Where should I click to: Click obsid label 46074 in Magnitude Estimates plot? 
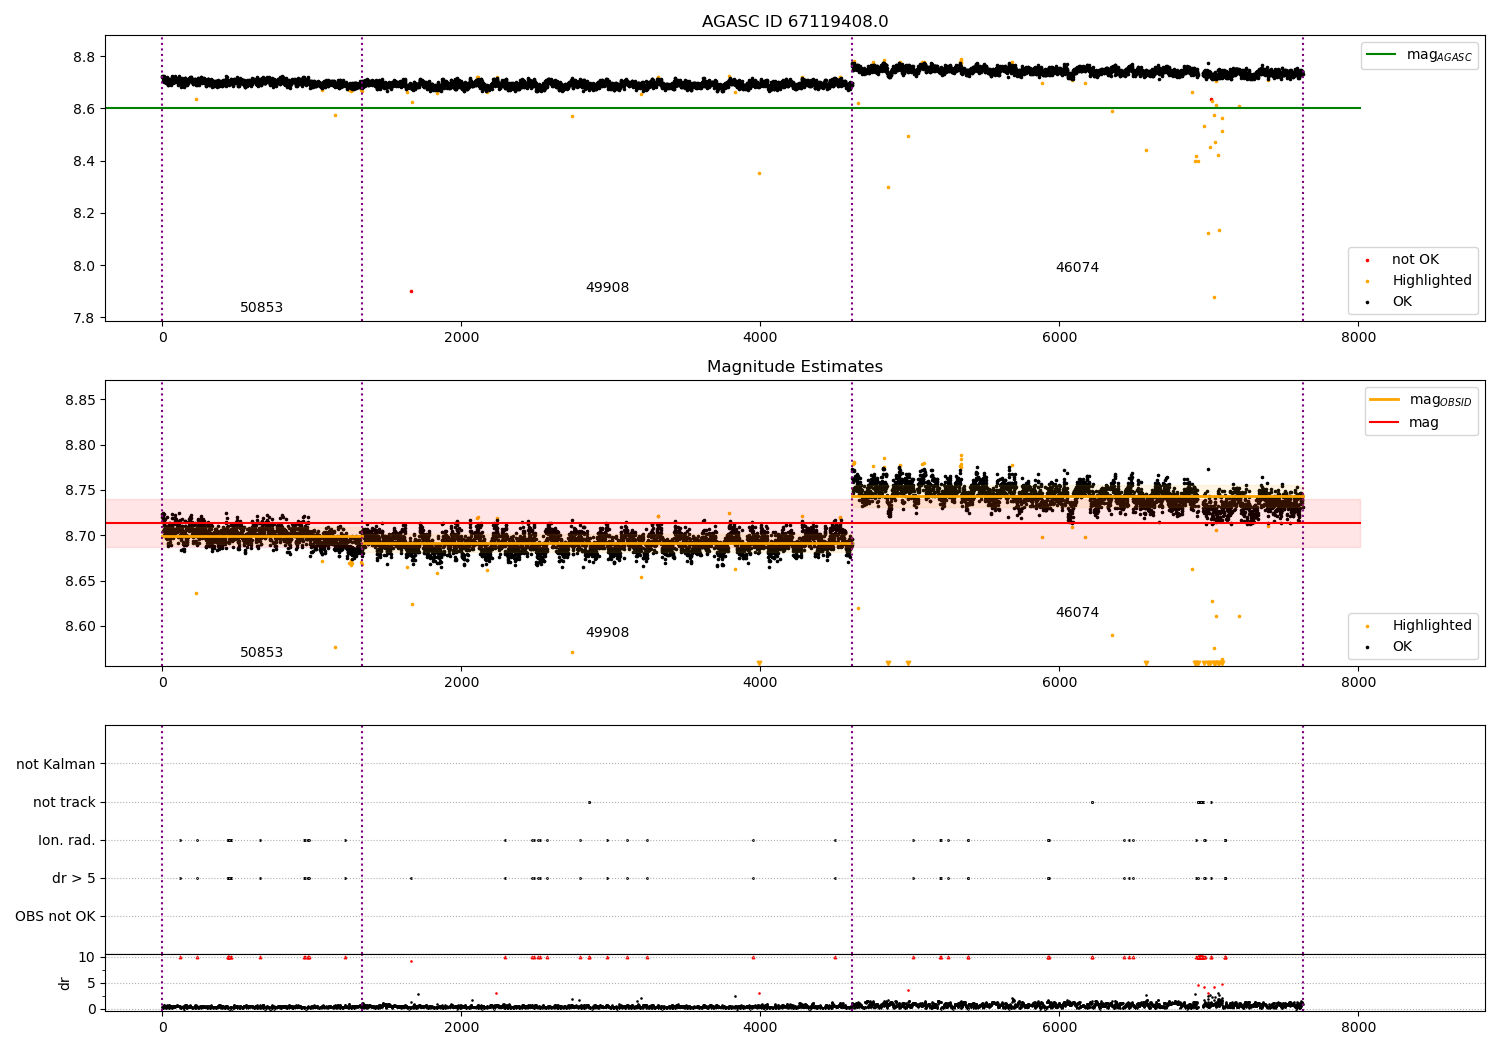[1077, 613]
